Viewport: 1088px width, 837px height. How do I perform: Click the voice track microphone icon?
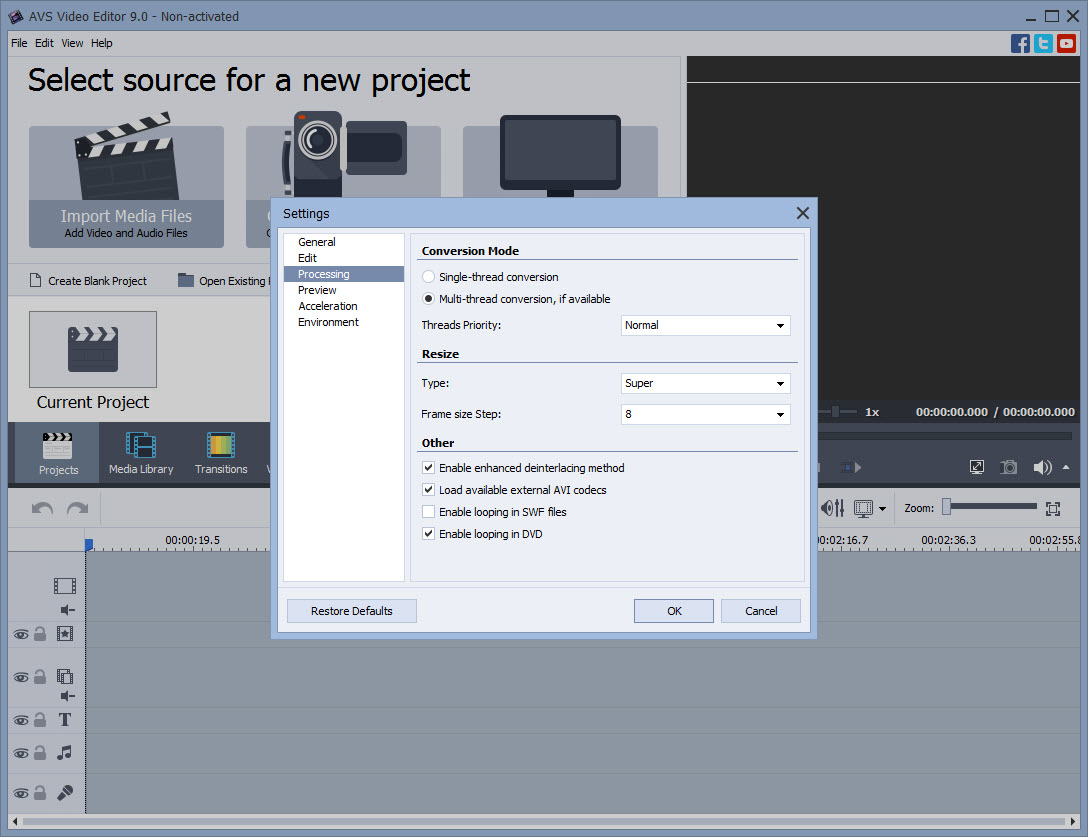(65, 793)
